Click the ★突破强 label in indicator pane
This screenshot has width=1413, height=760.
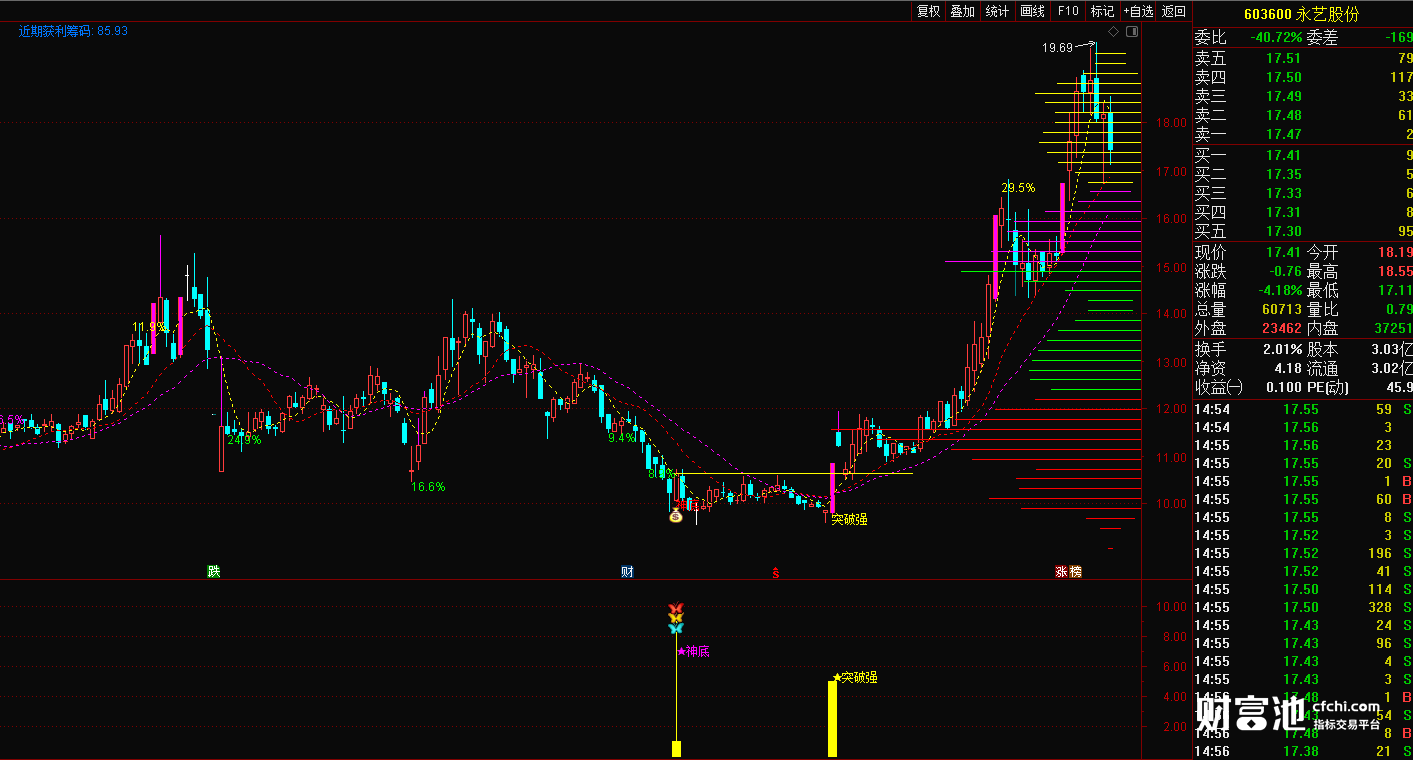pyautogui.click(x=853, y=677)
